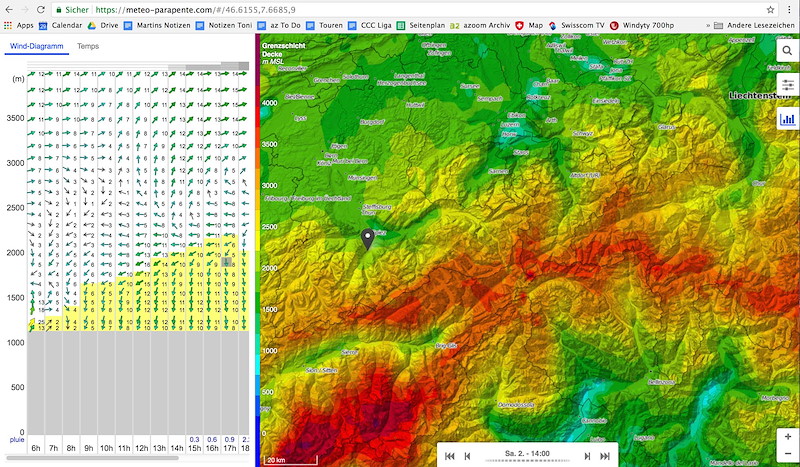This screenshot has height=467, width=800.
Task: Open Touren bookmark
Action: (324, 25)
